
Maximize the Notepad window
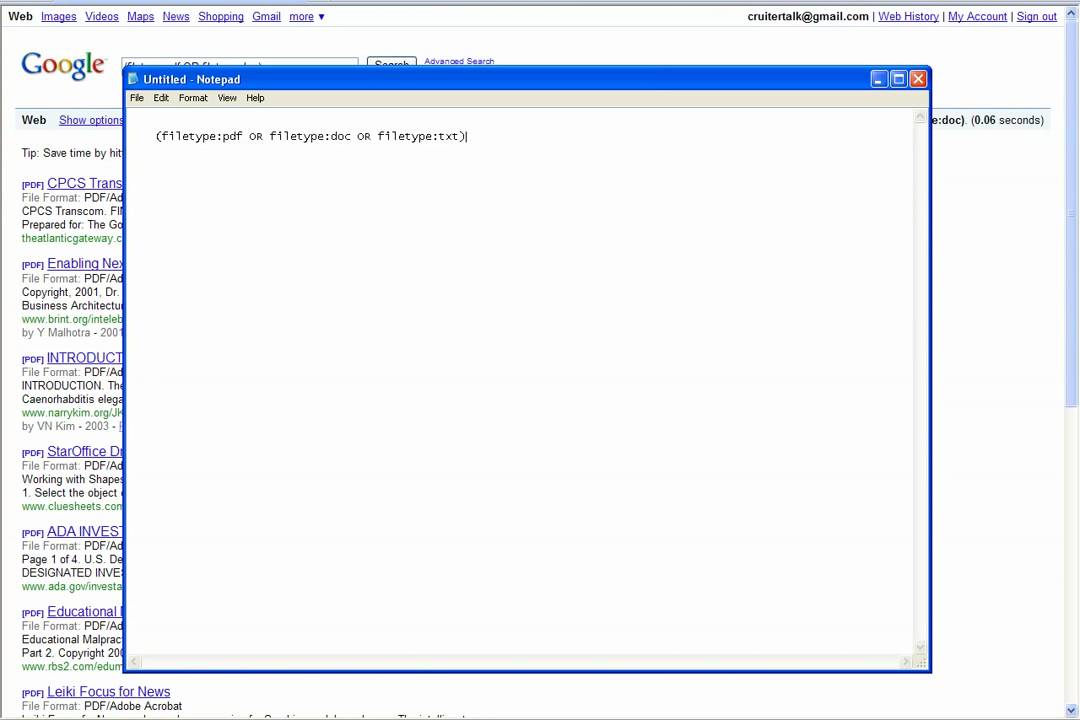(x=898, y=79)
